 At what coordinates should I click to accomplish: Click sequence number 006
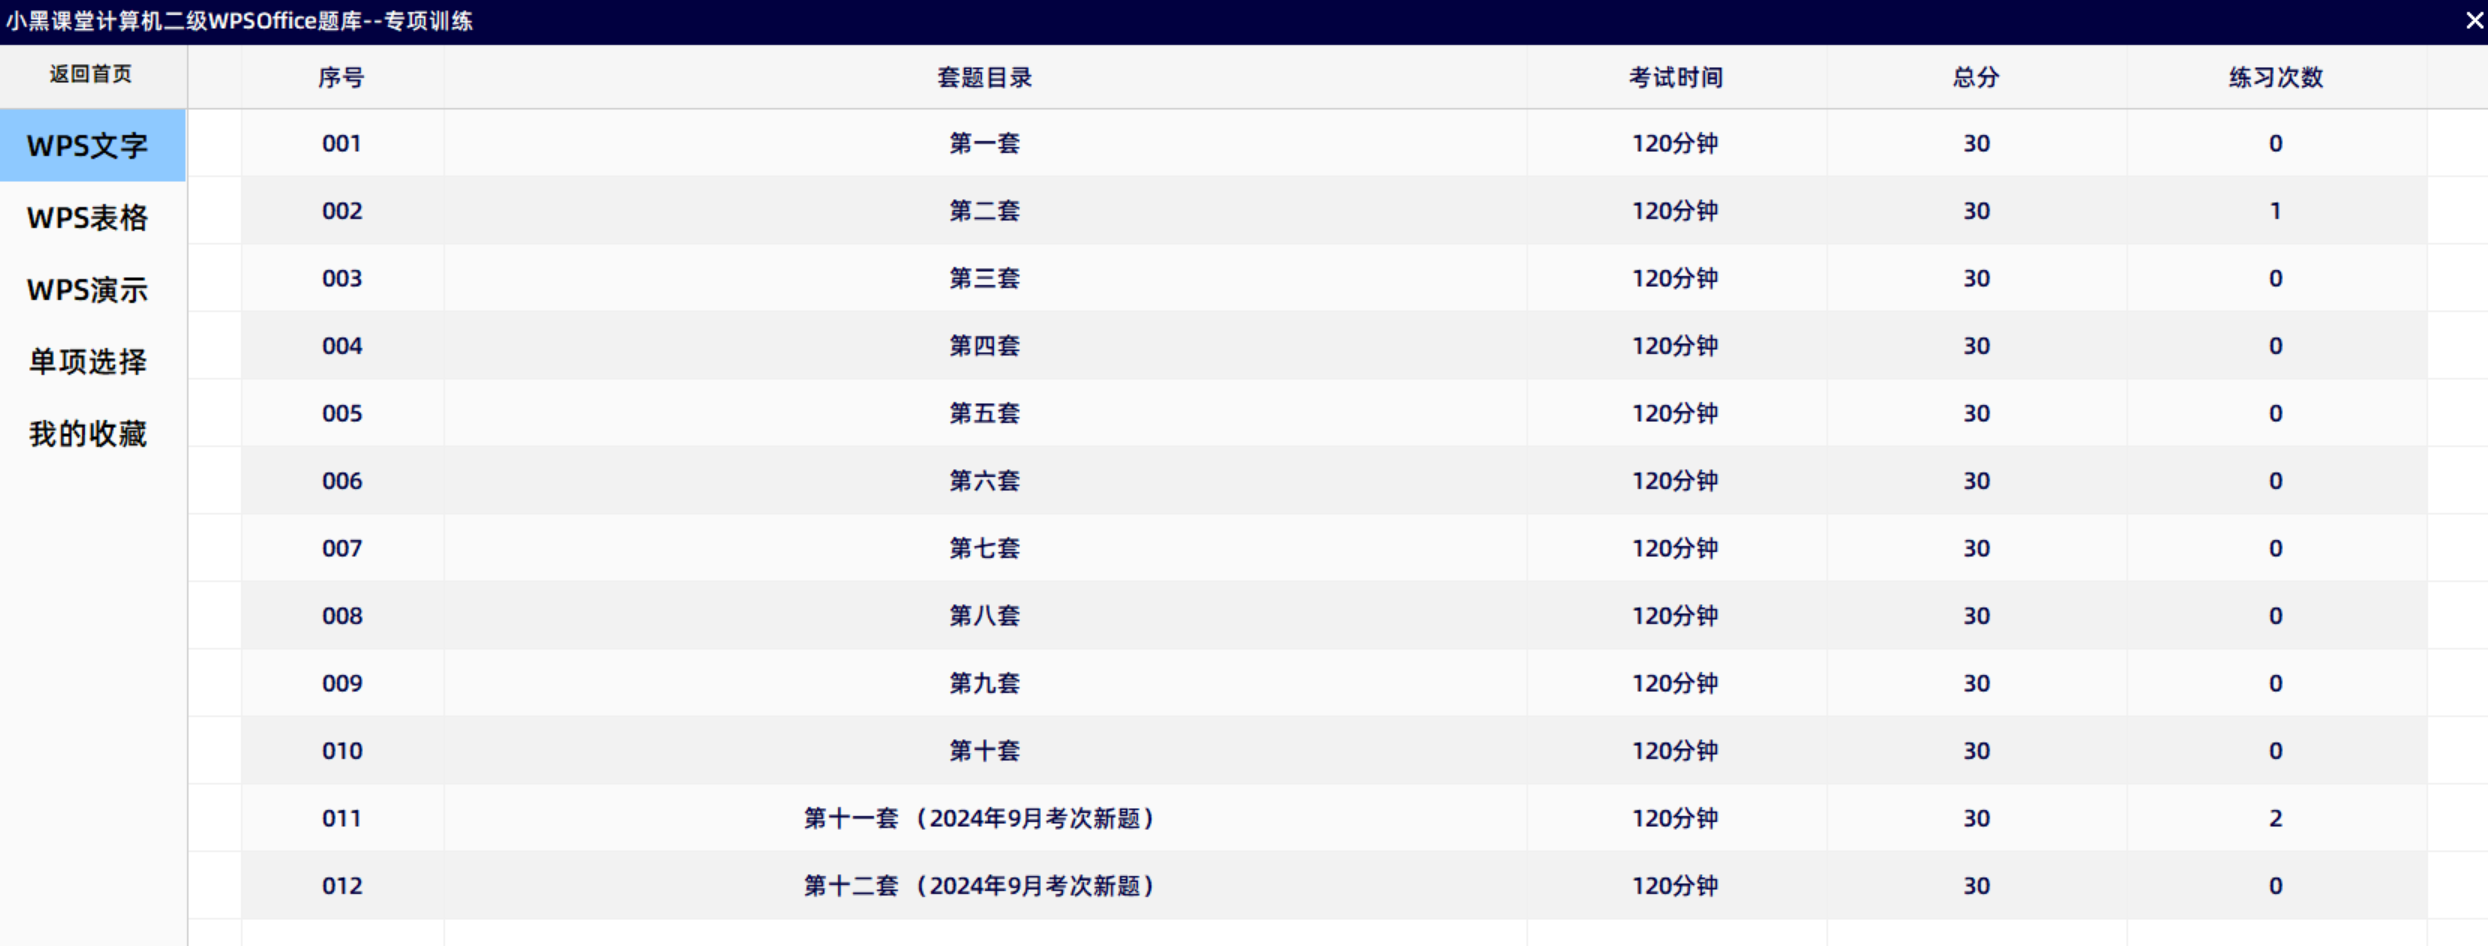[341, 481]
